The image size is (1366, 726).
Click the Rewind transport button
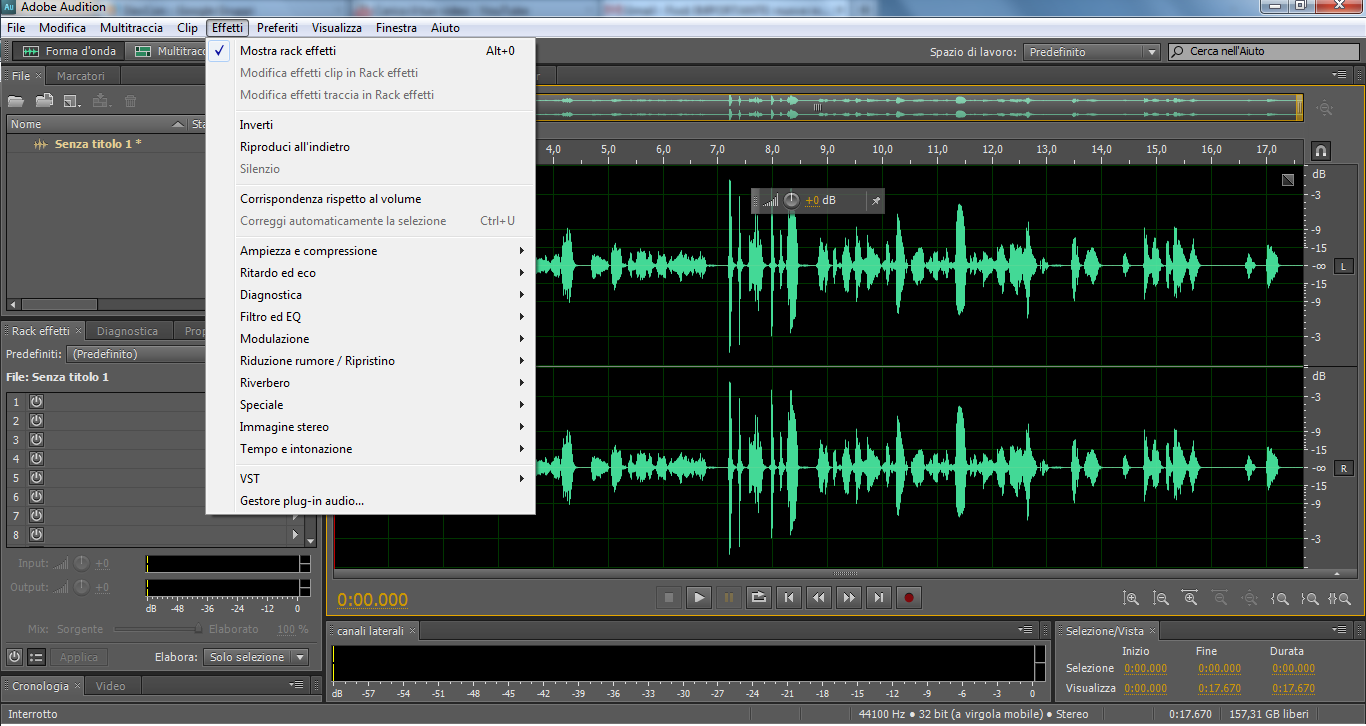(819, 598)
